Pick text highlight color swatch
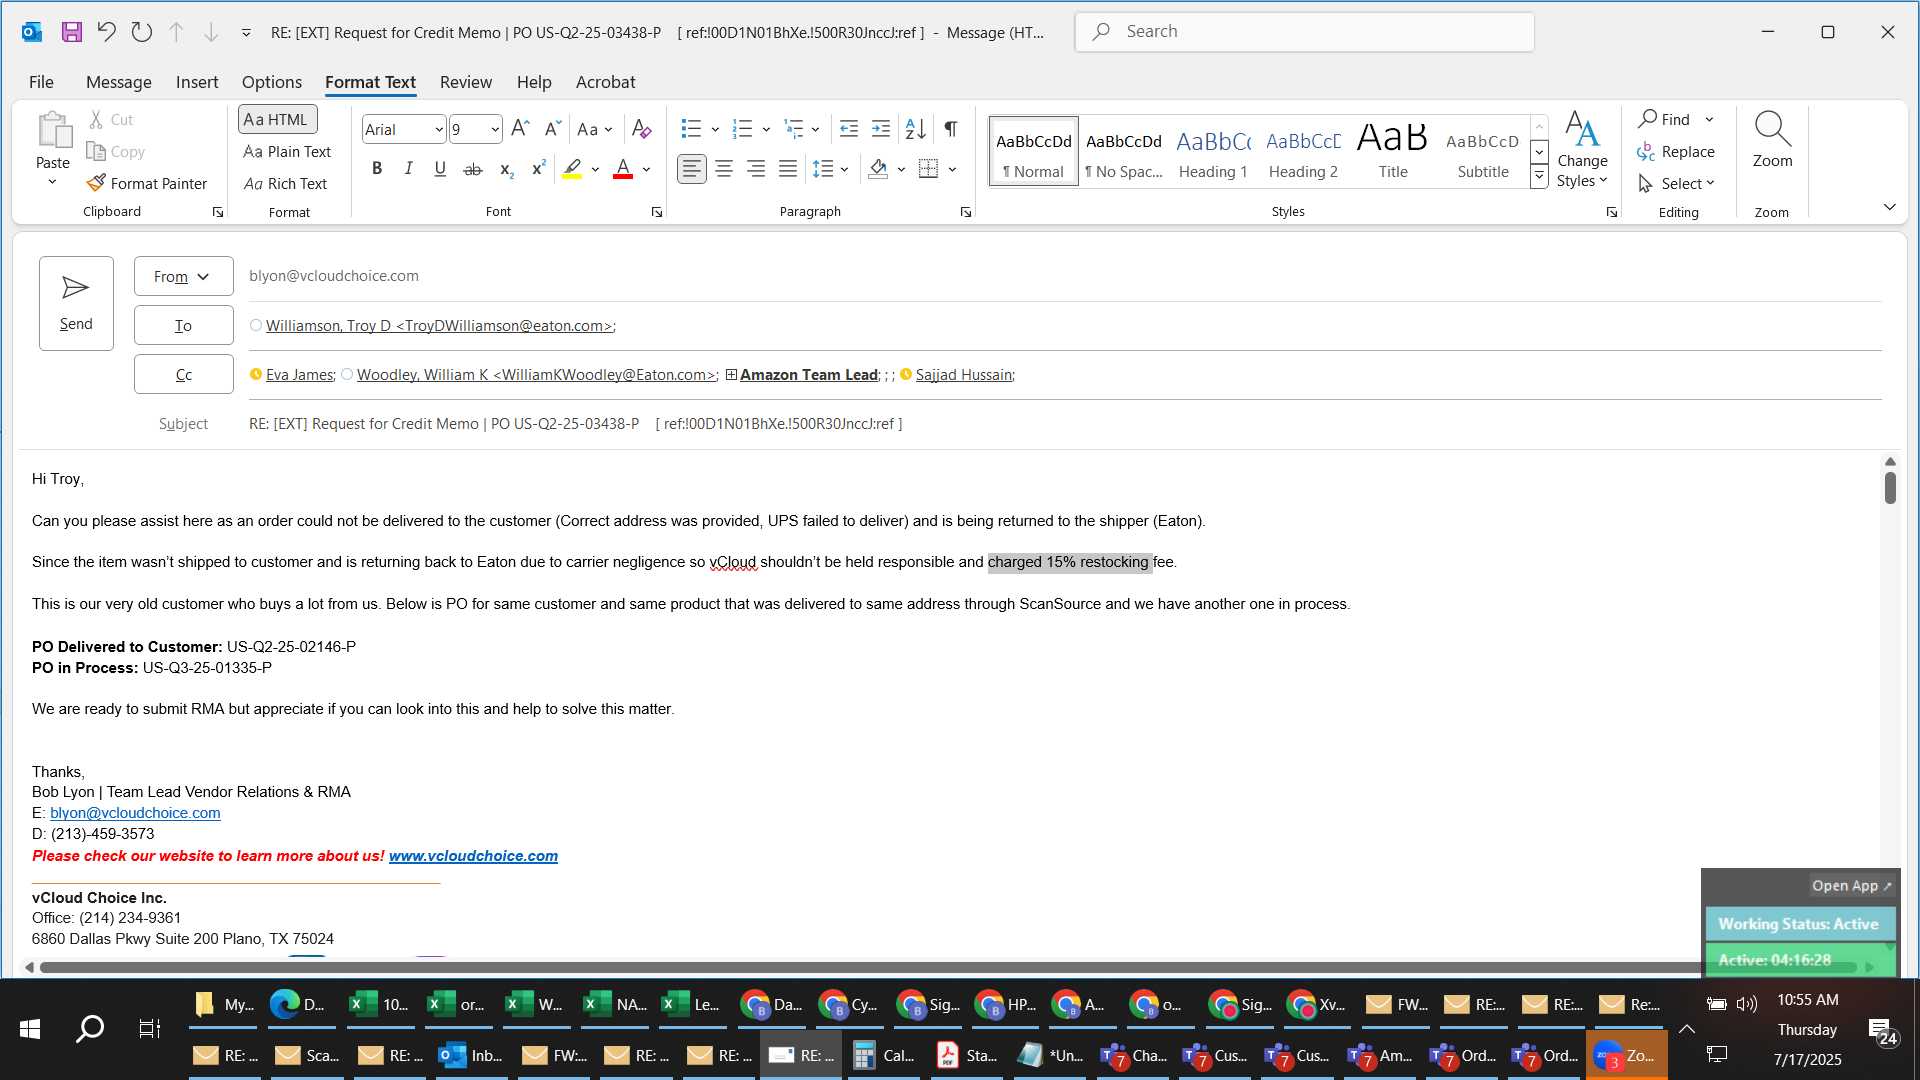1920x1080 pixels. [572, 169]
